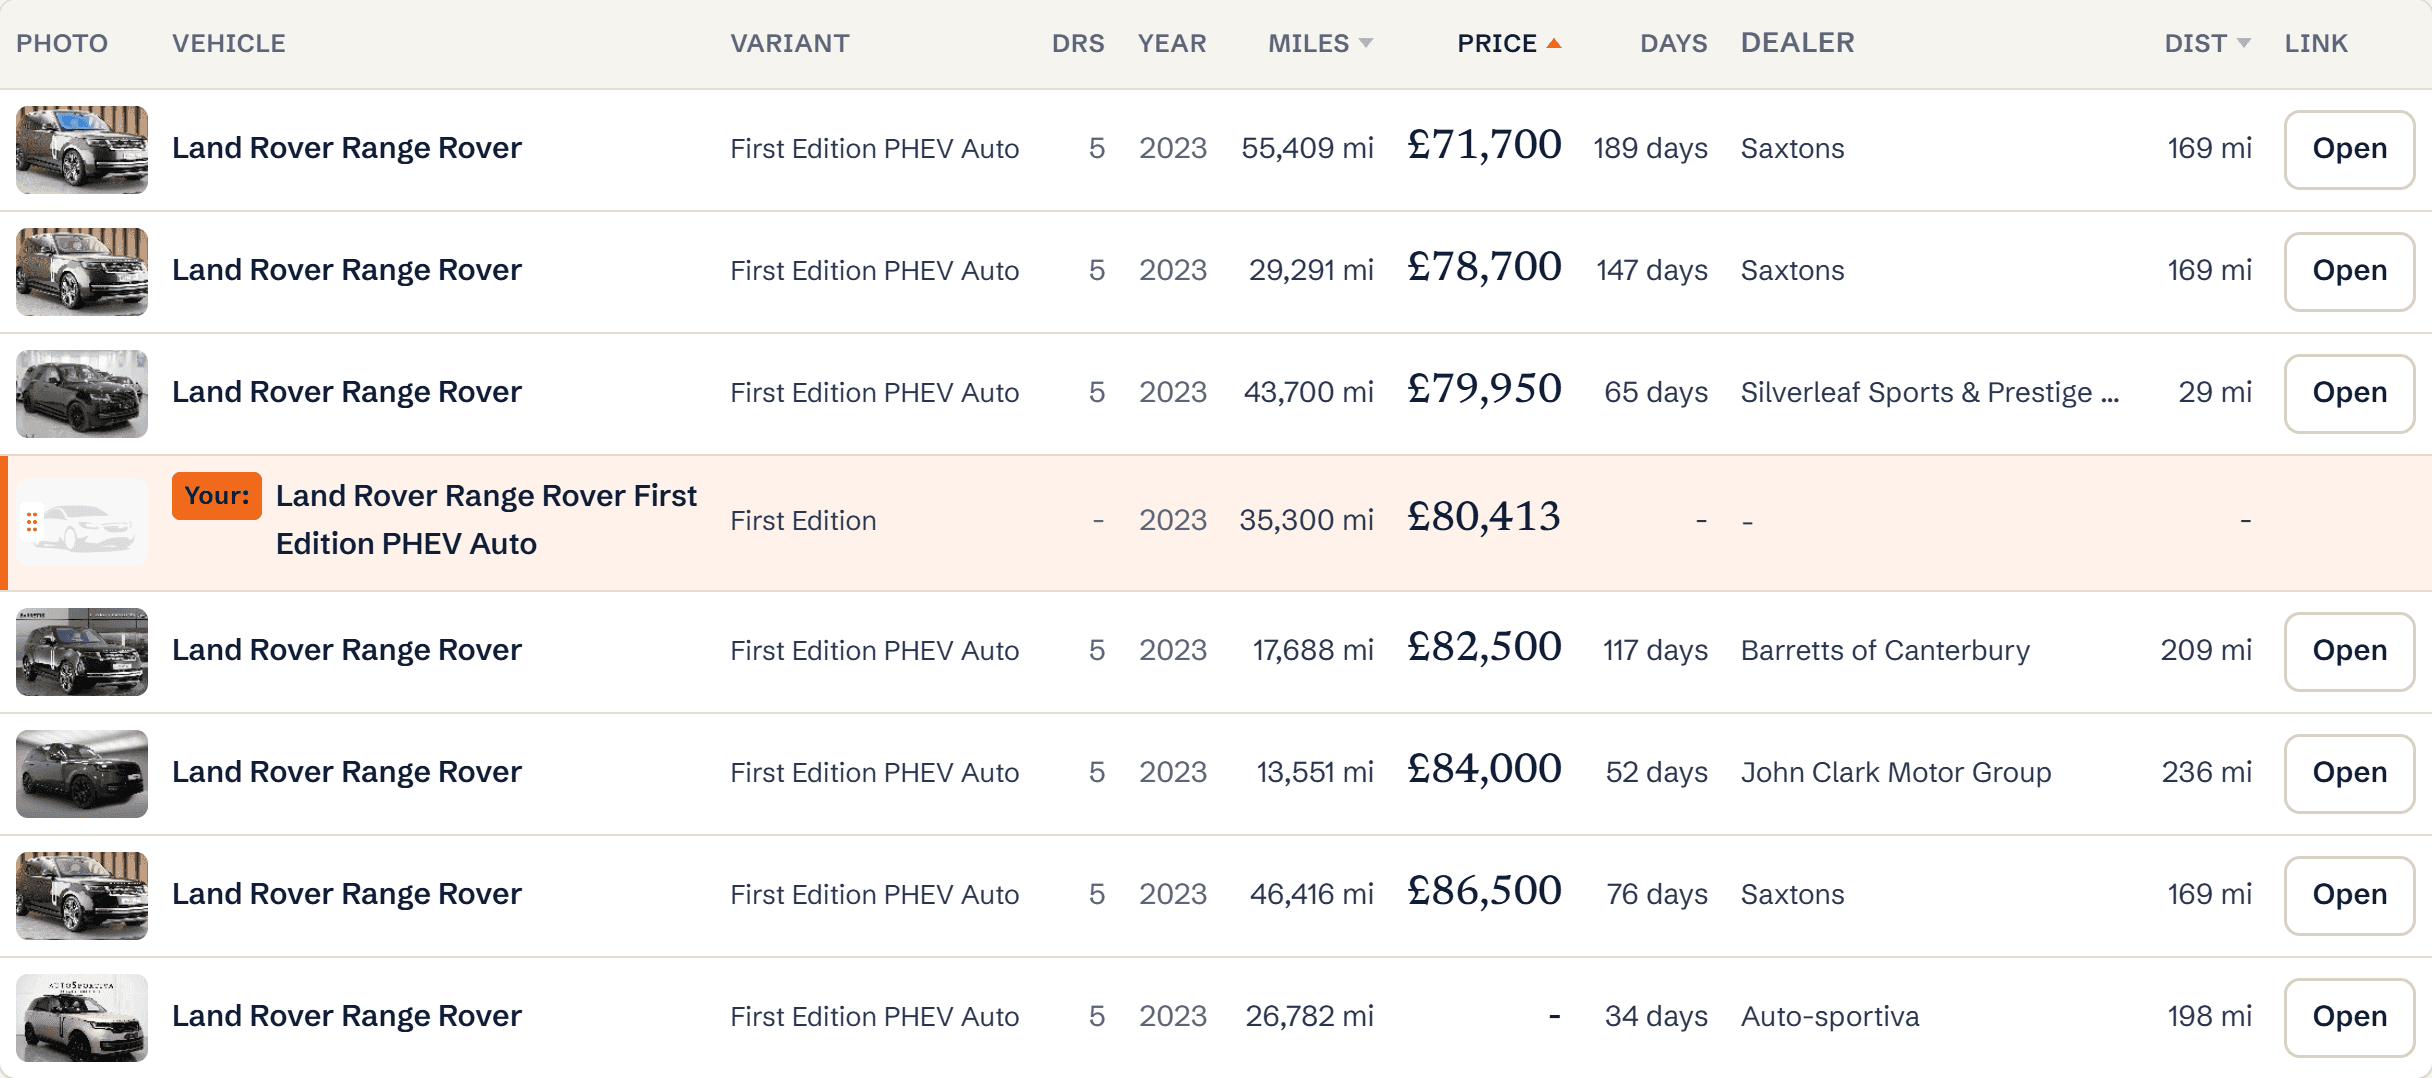View photo of the 46,416 mi Range Rover
Image resolution: width=2432 pixels, height=1078 pixels.
[82, 895]
